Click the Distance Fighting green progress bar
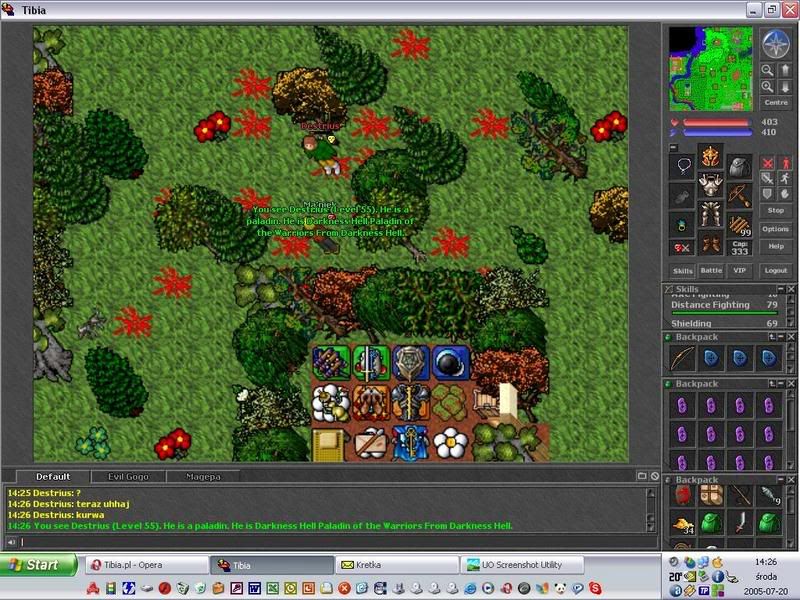Viewport: 800px width, 600px height. pos(724,313)
